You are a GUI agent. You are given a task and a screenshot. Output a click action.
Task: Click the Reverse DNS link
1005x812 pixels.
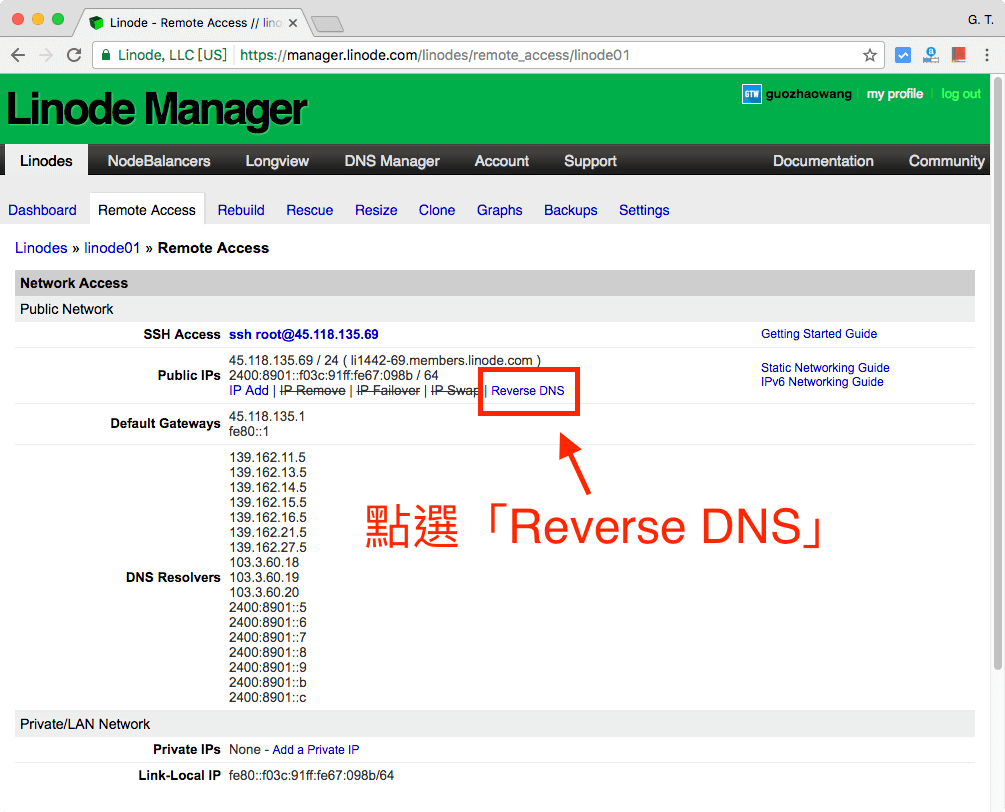(528, 391)
